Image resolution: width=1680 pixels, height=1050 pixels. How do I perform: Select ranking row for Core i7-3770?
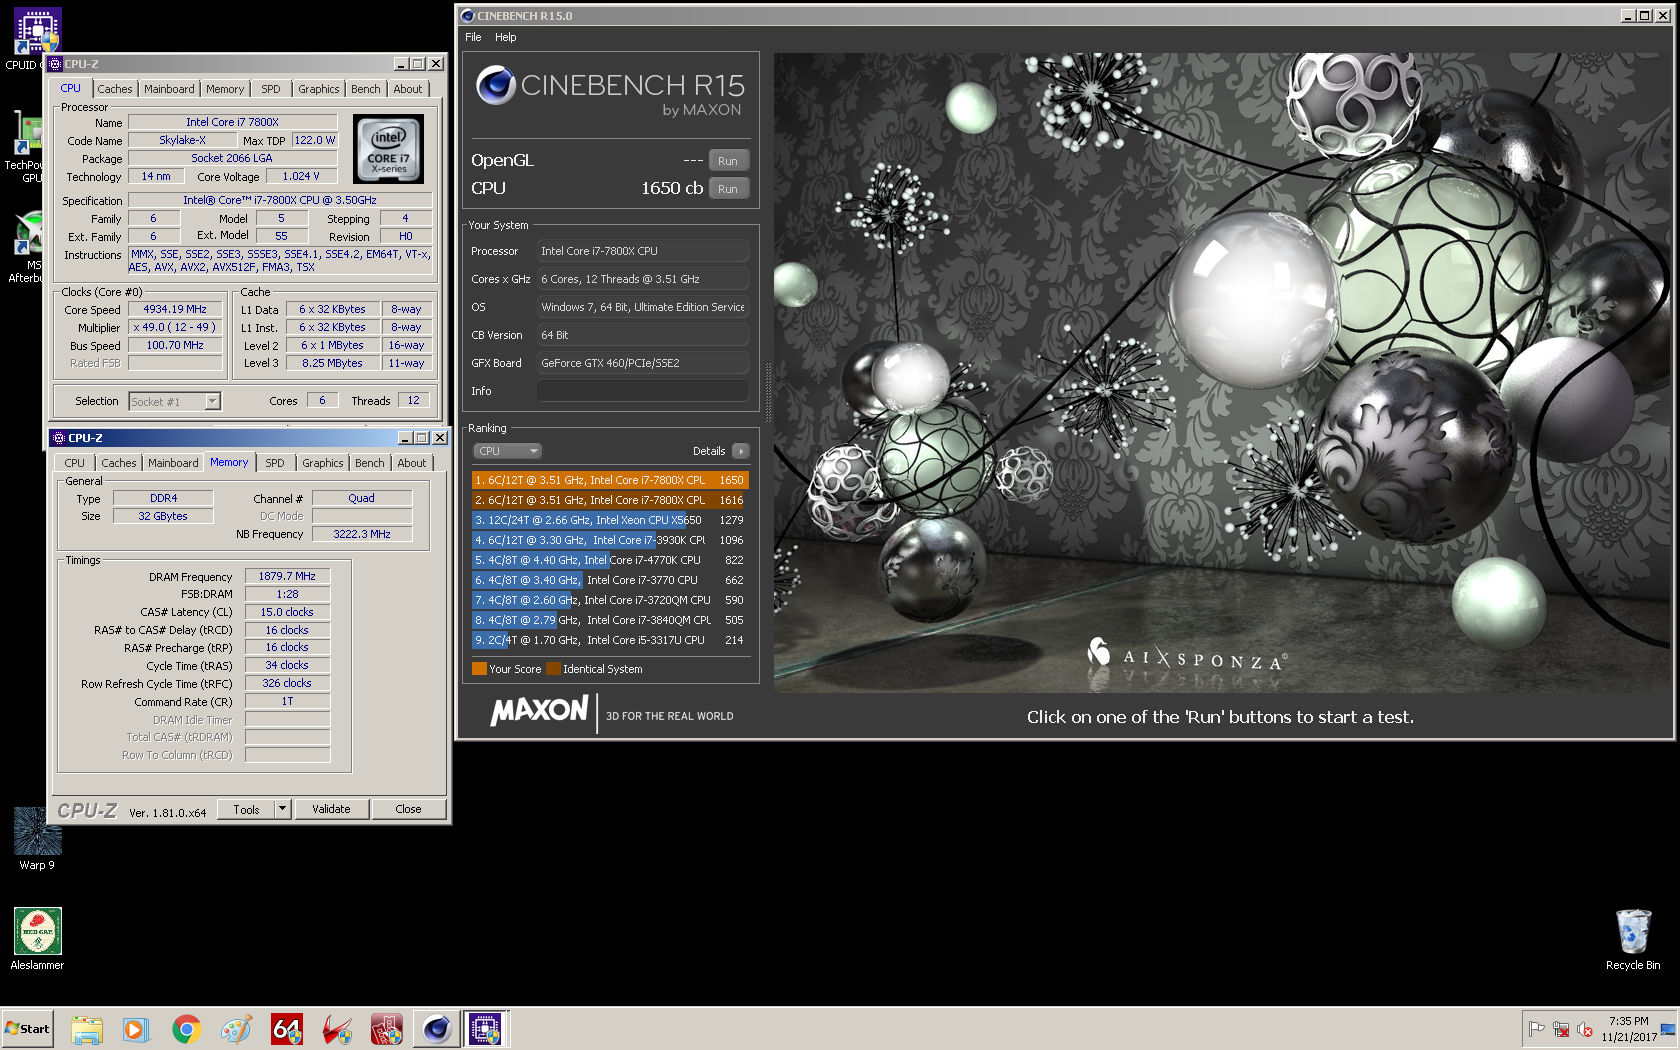tap(610, 580)
